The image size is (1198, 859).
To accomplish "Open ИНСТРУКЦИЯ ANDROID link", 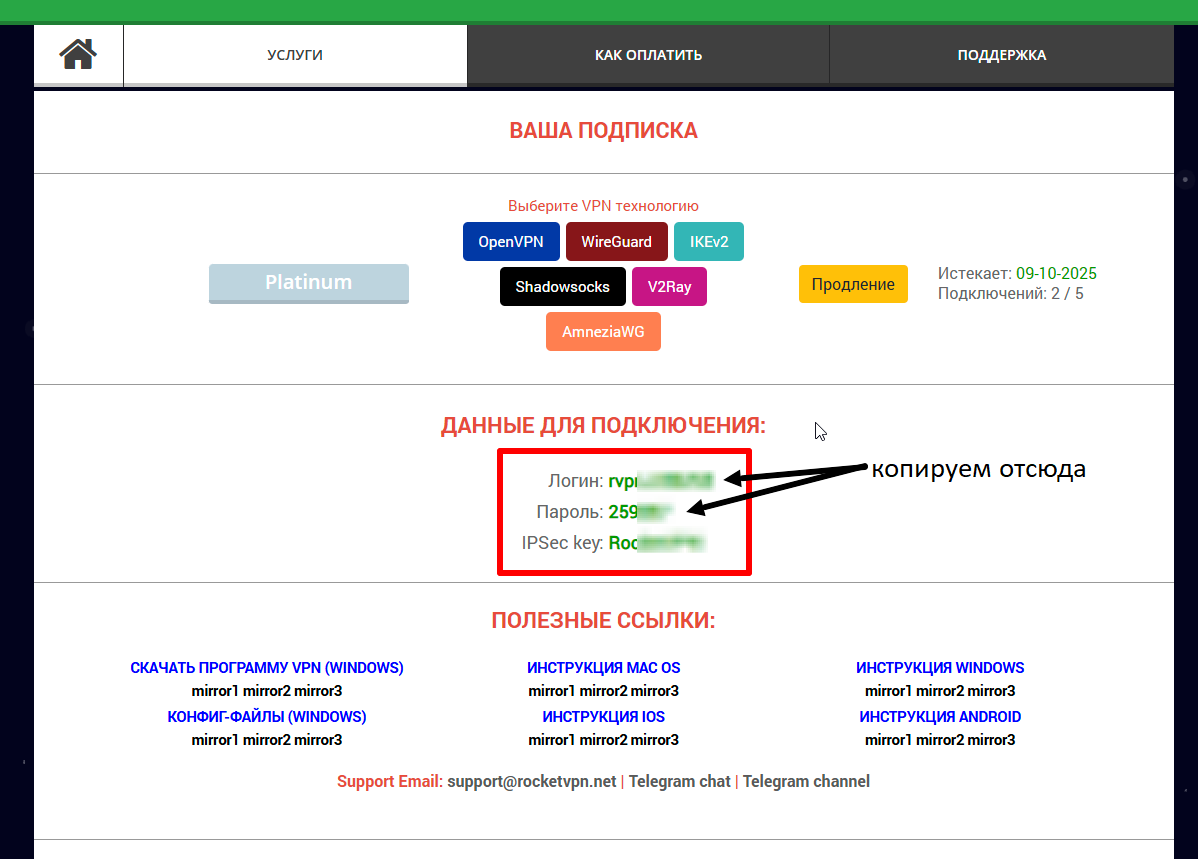I will (940, 717).
